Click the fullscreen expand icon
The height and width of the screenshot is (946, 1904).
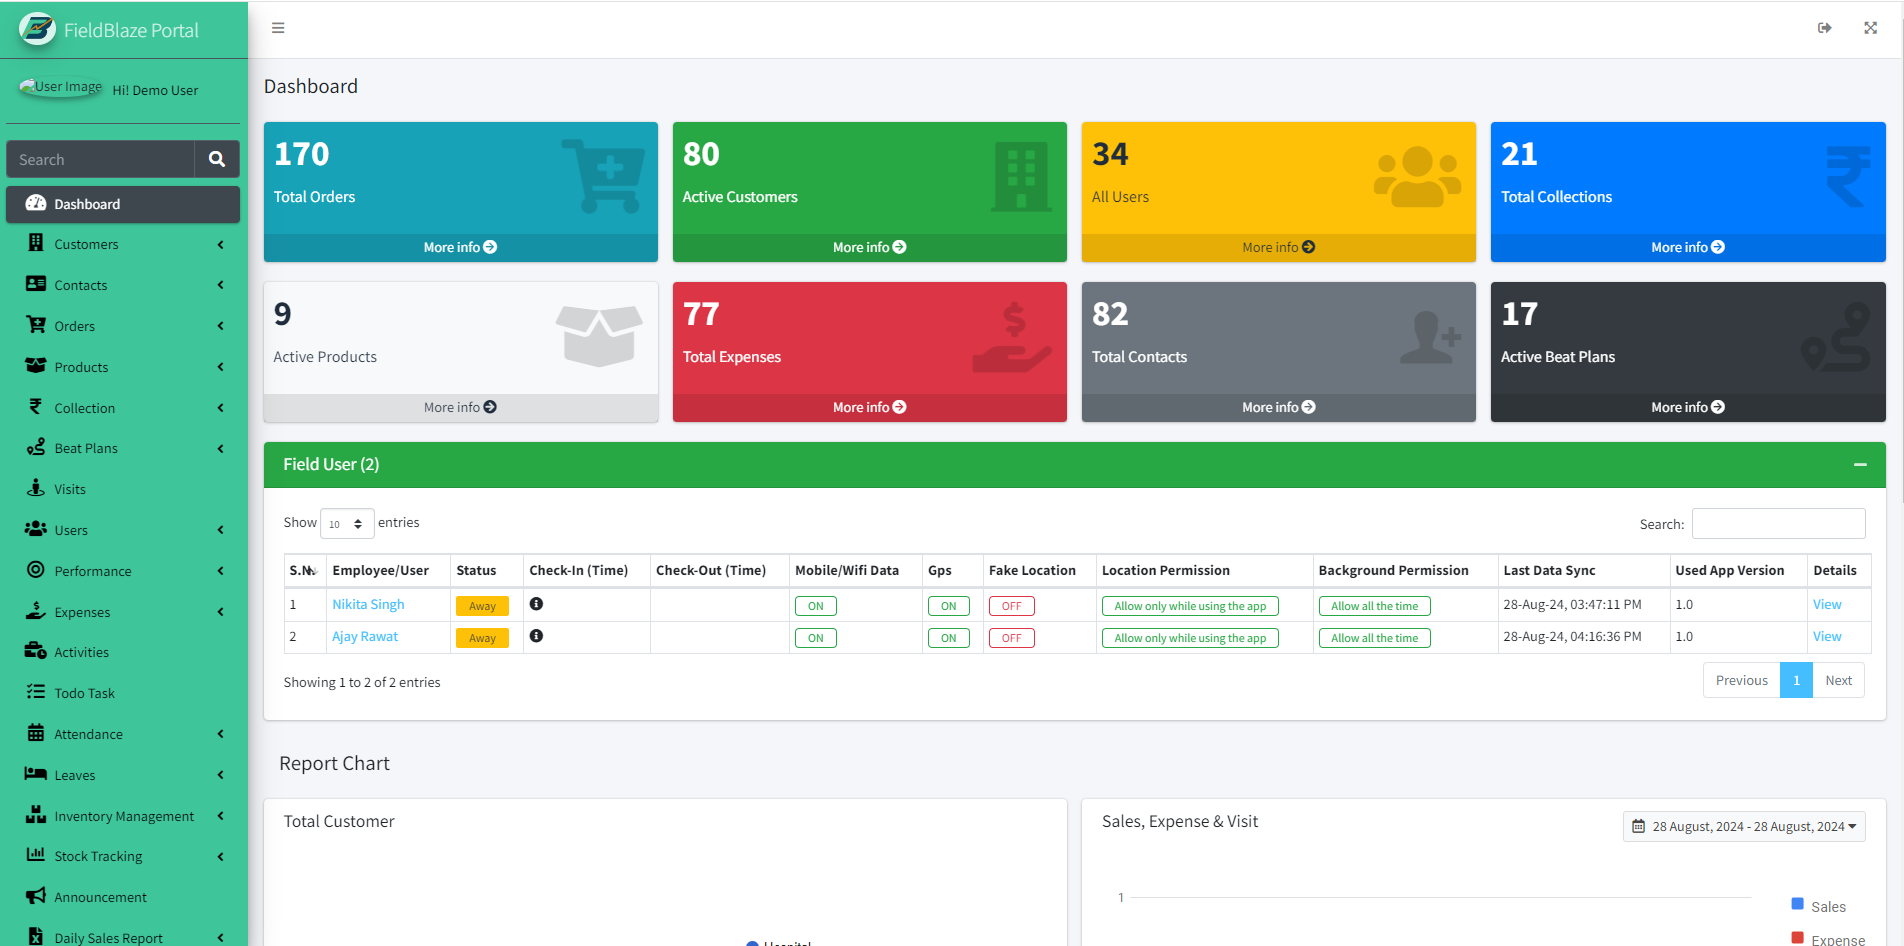[x=1870, y=28]
